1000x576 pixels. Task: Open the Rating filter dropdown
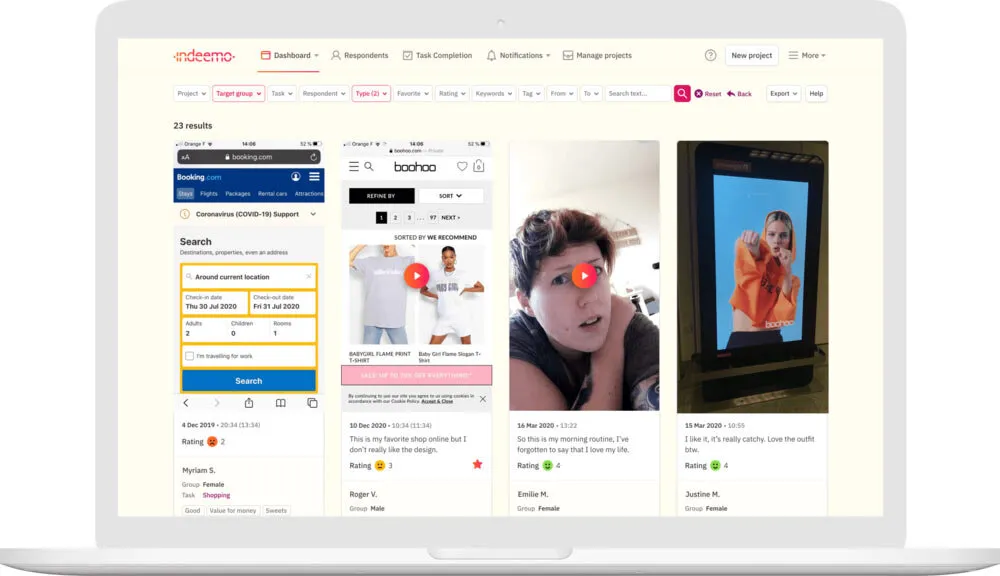point(452,93)
